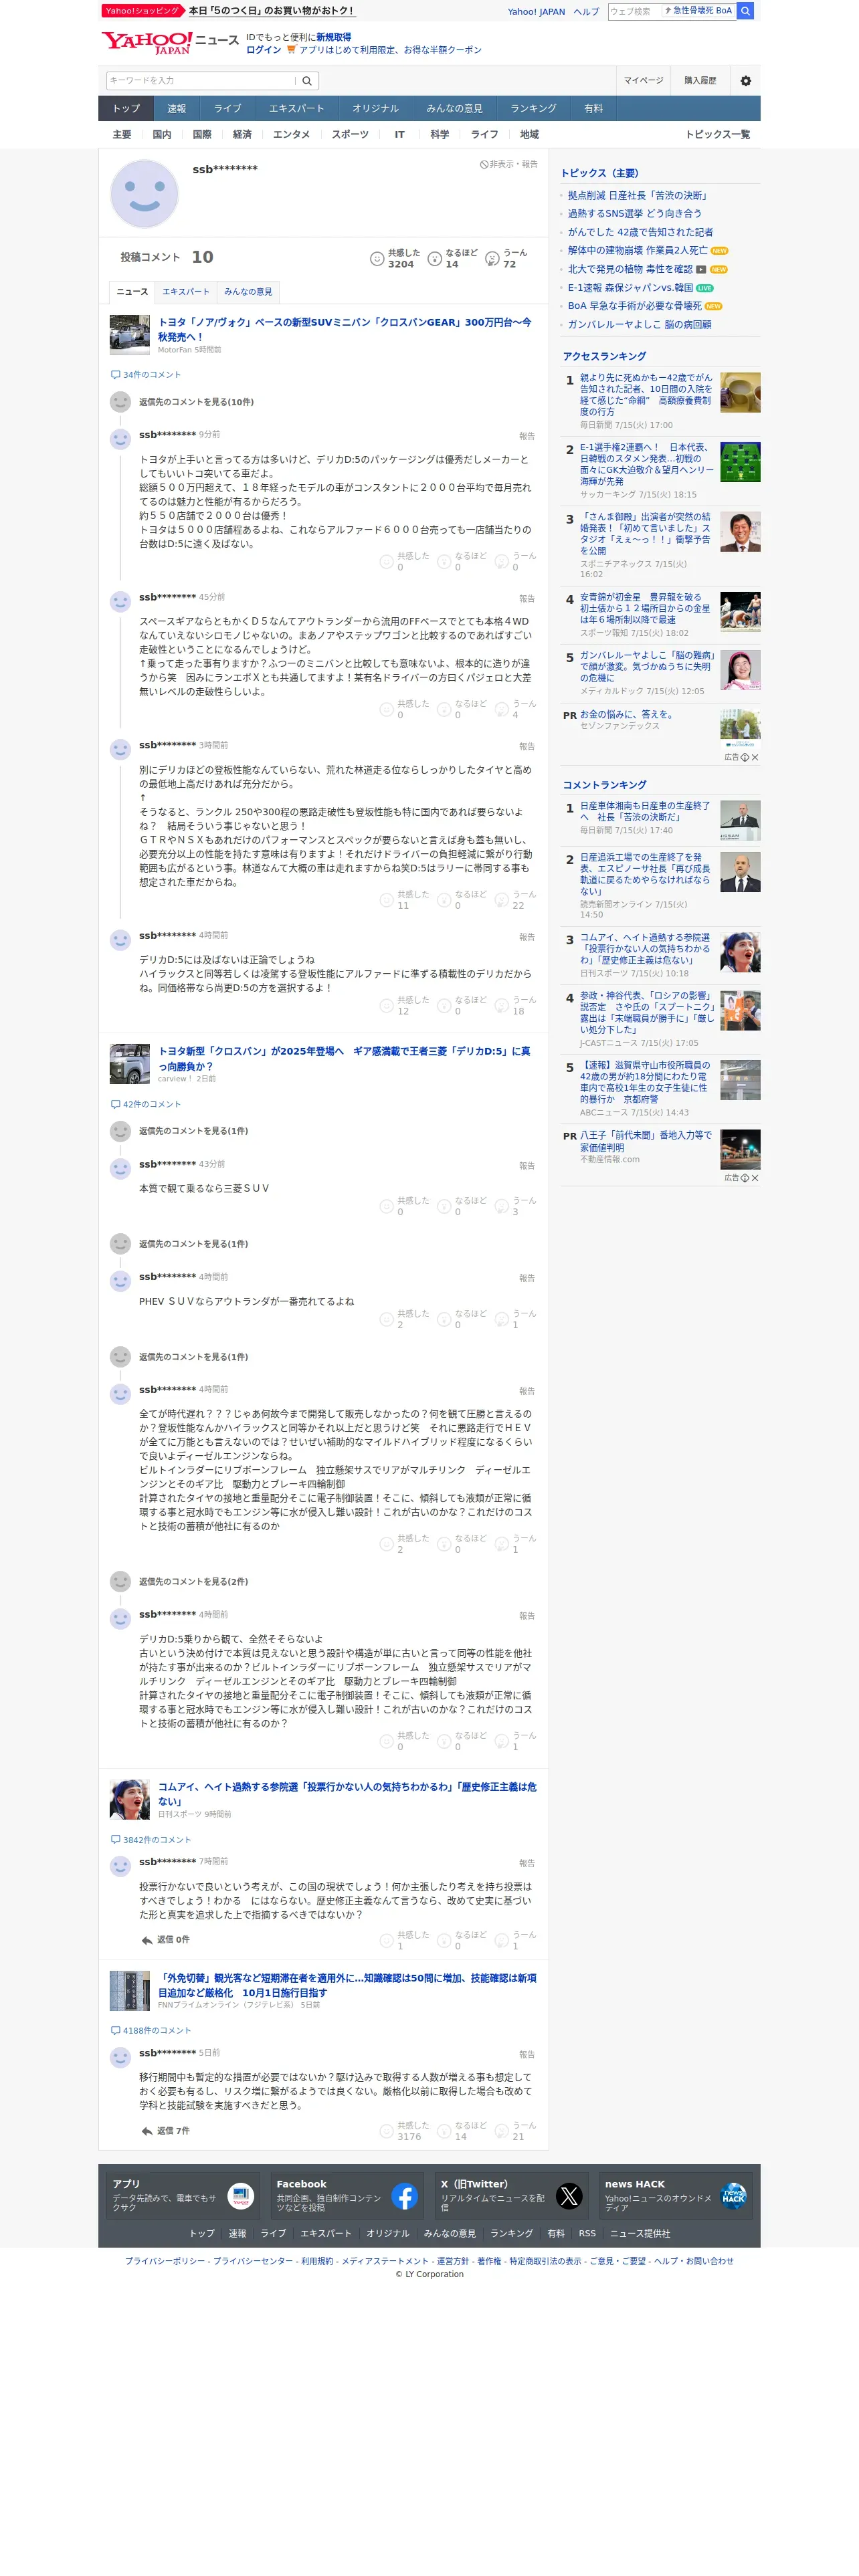Open the 速報 tab in the blue navigation bar
859x2576 pixels.
tap(176, 109)
